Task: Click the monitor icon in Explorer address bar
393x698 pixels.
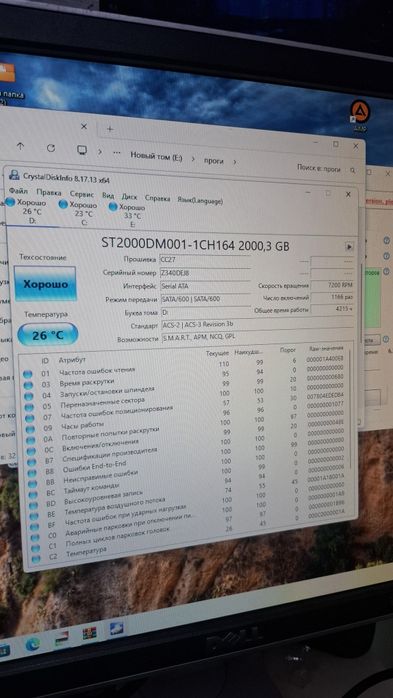Action: [82, 150]
